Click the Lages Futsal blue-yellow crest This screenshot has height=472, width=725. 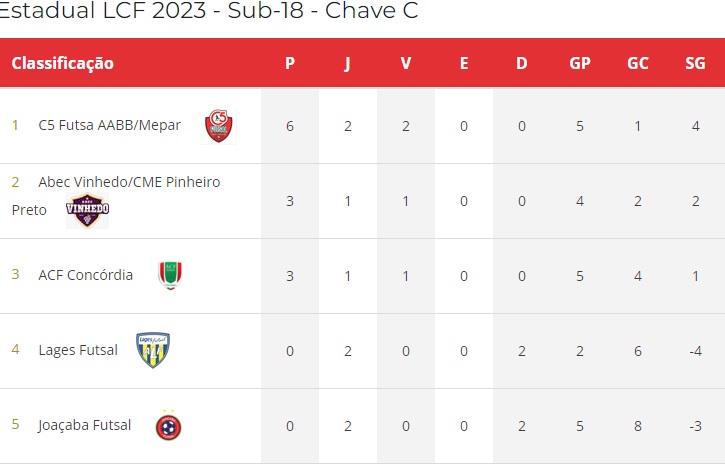coord(153,350)
